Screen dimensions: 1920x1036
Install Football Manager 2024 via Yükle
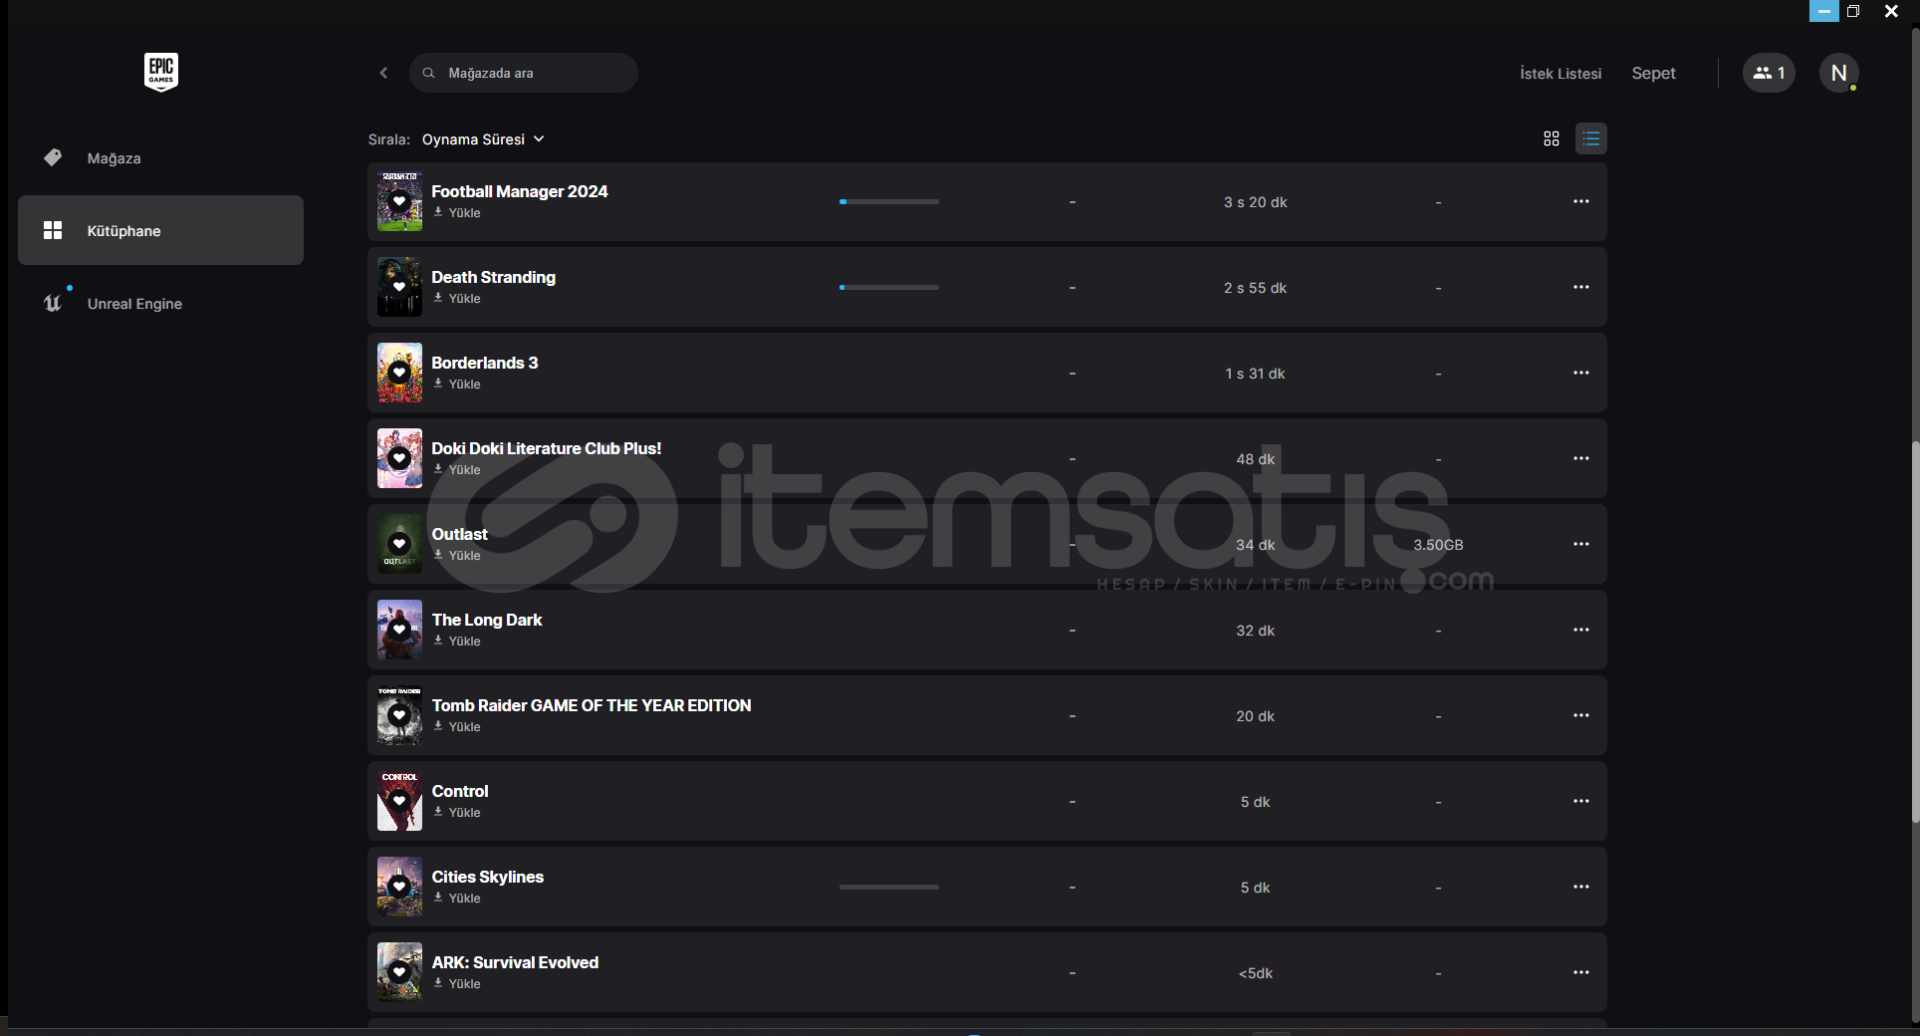457,213
